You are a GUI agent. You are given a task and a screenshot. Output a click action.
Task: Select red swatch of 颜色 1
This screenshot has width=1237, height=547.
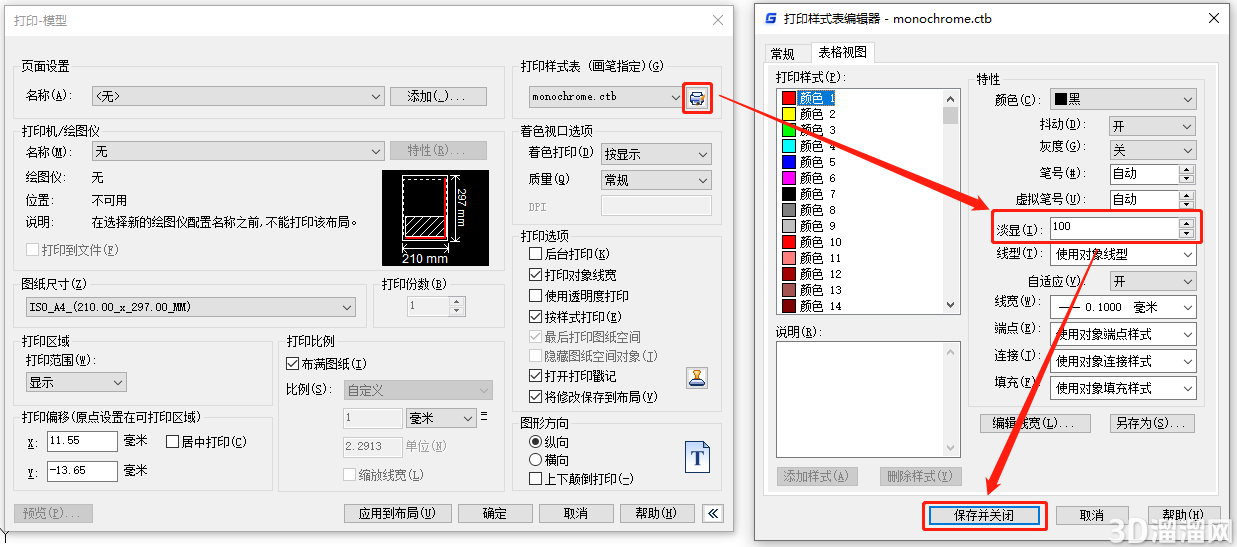[788, 98]
